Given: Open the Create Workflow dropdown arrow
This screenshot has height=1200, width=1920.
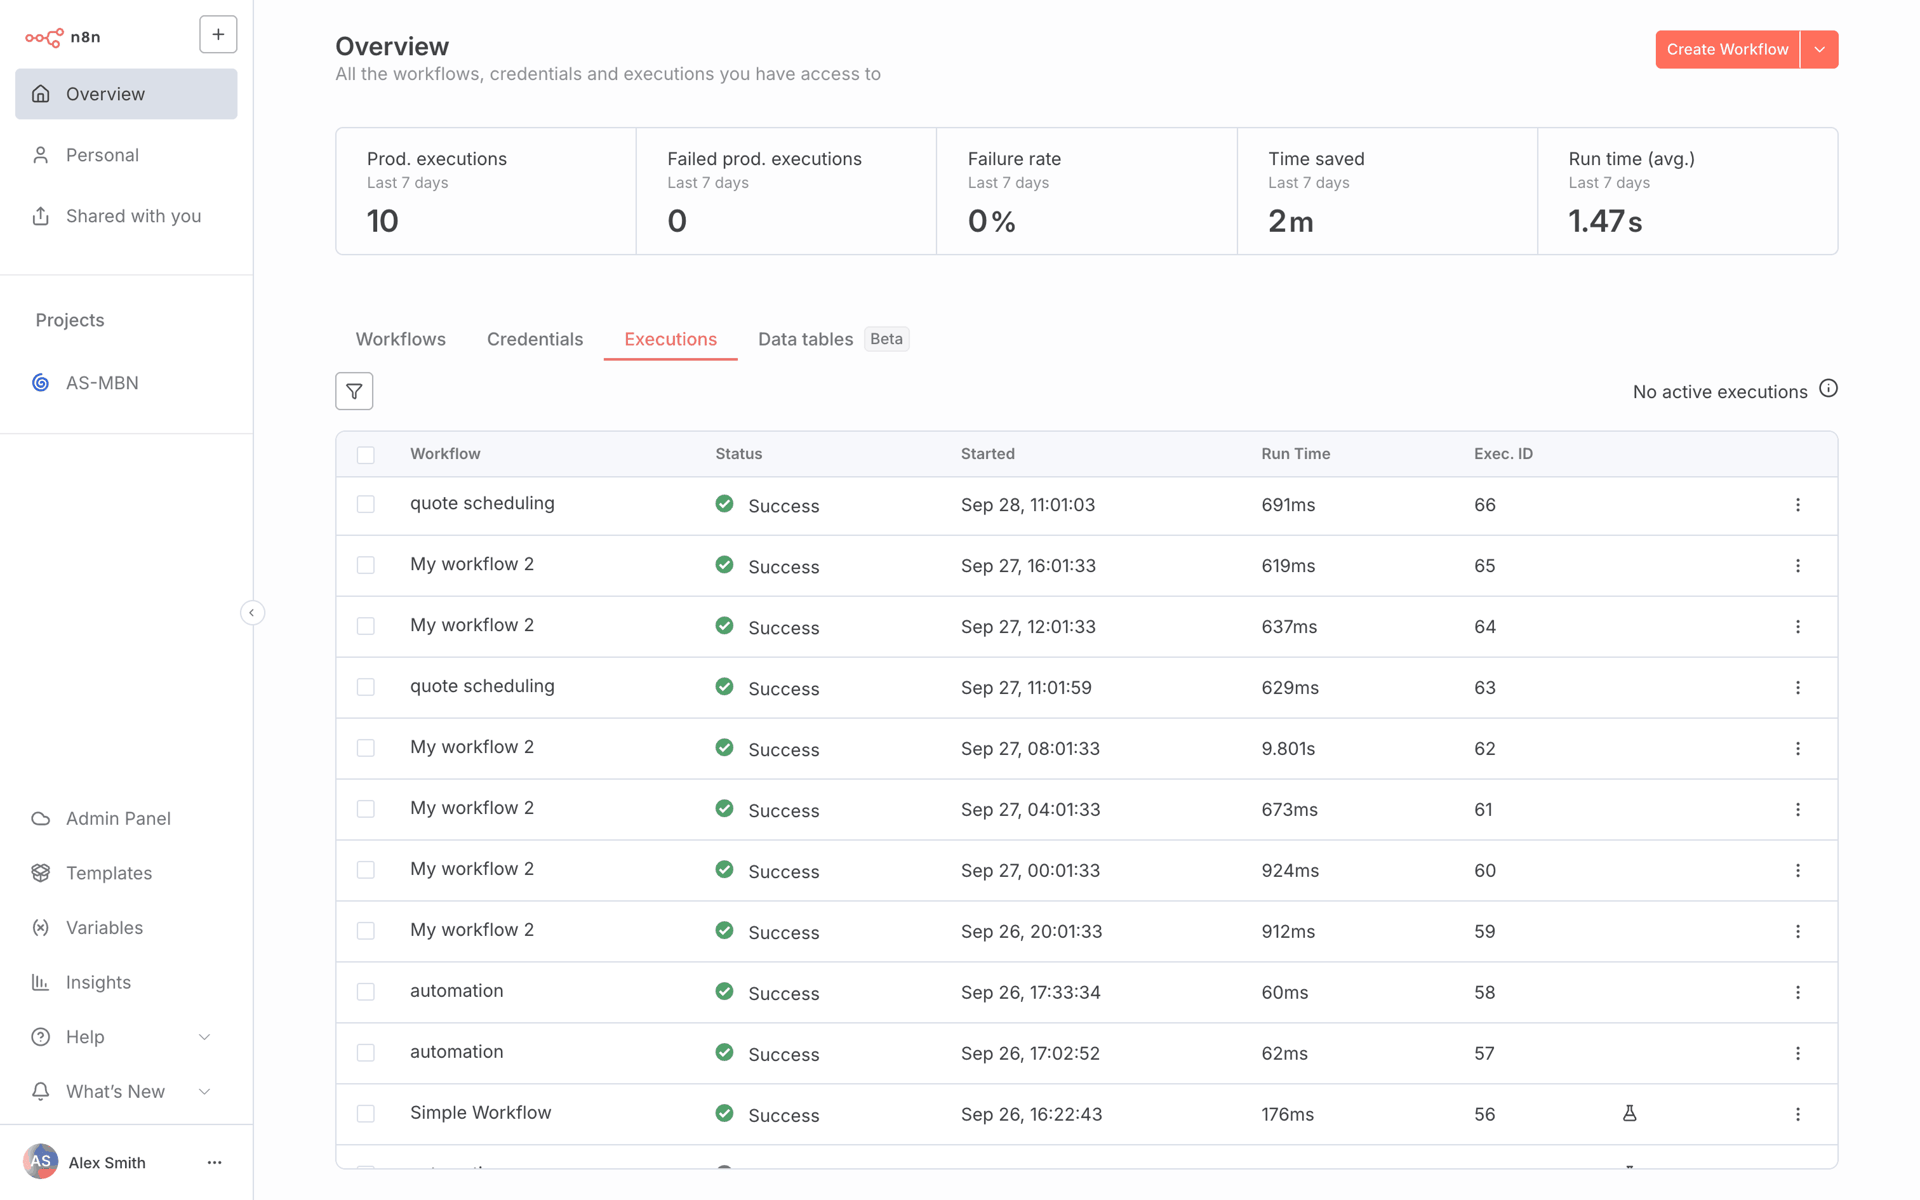Looking at the screenshot, I should point(1819,50).
